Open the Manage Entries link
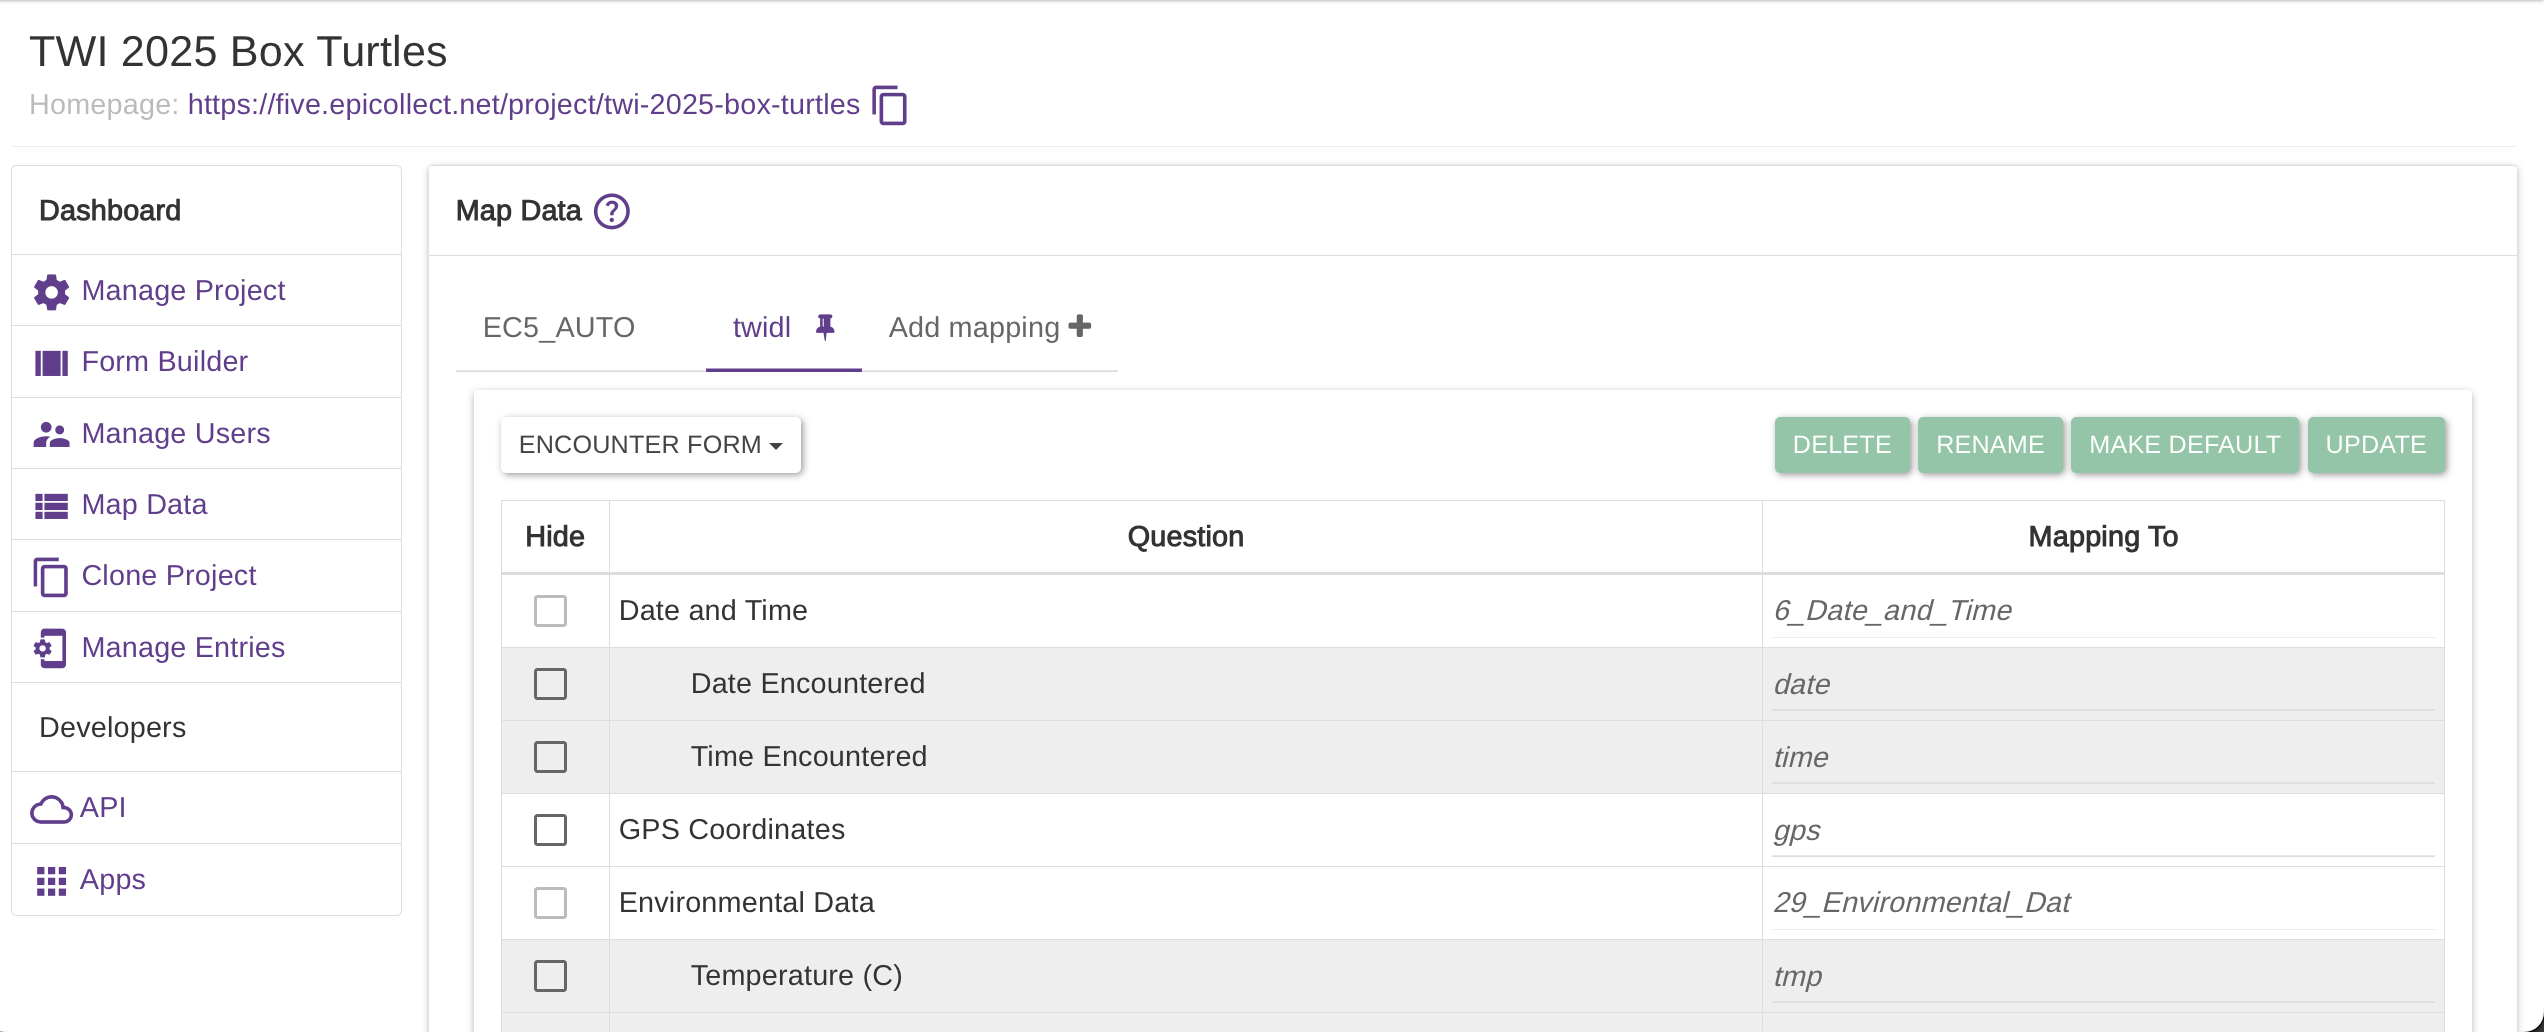The width and height of the screenshot is (2544, 1032). (183, 648)
